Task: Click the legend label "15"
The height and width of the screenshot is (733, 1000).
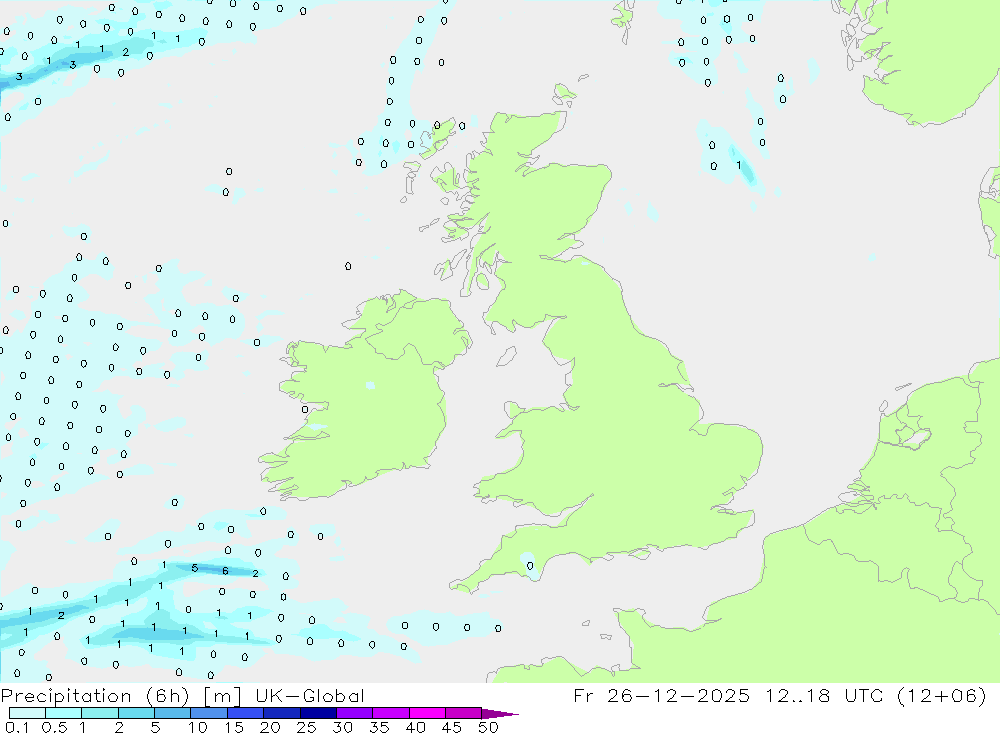Action: pos(234,727)
